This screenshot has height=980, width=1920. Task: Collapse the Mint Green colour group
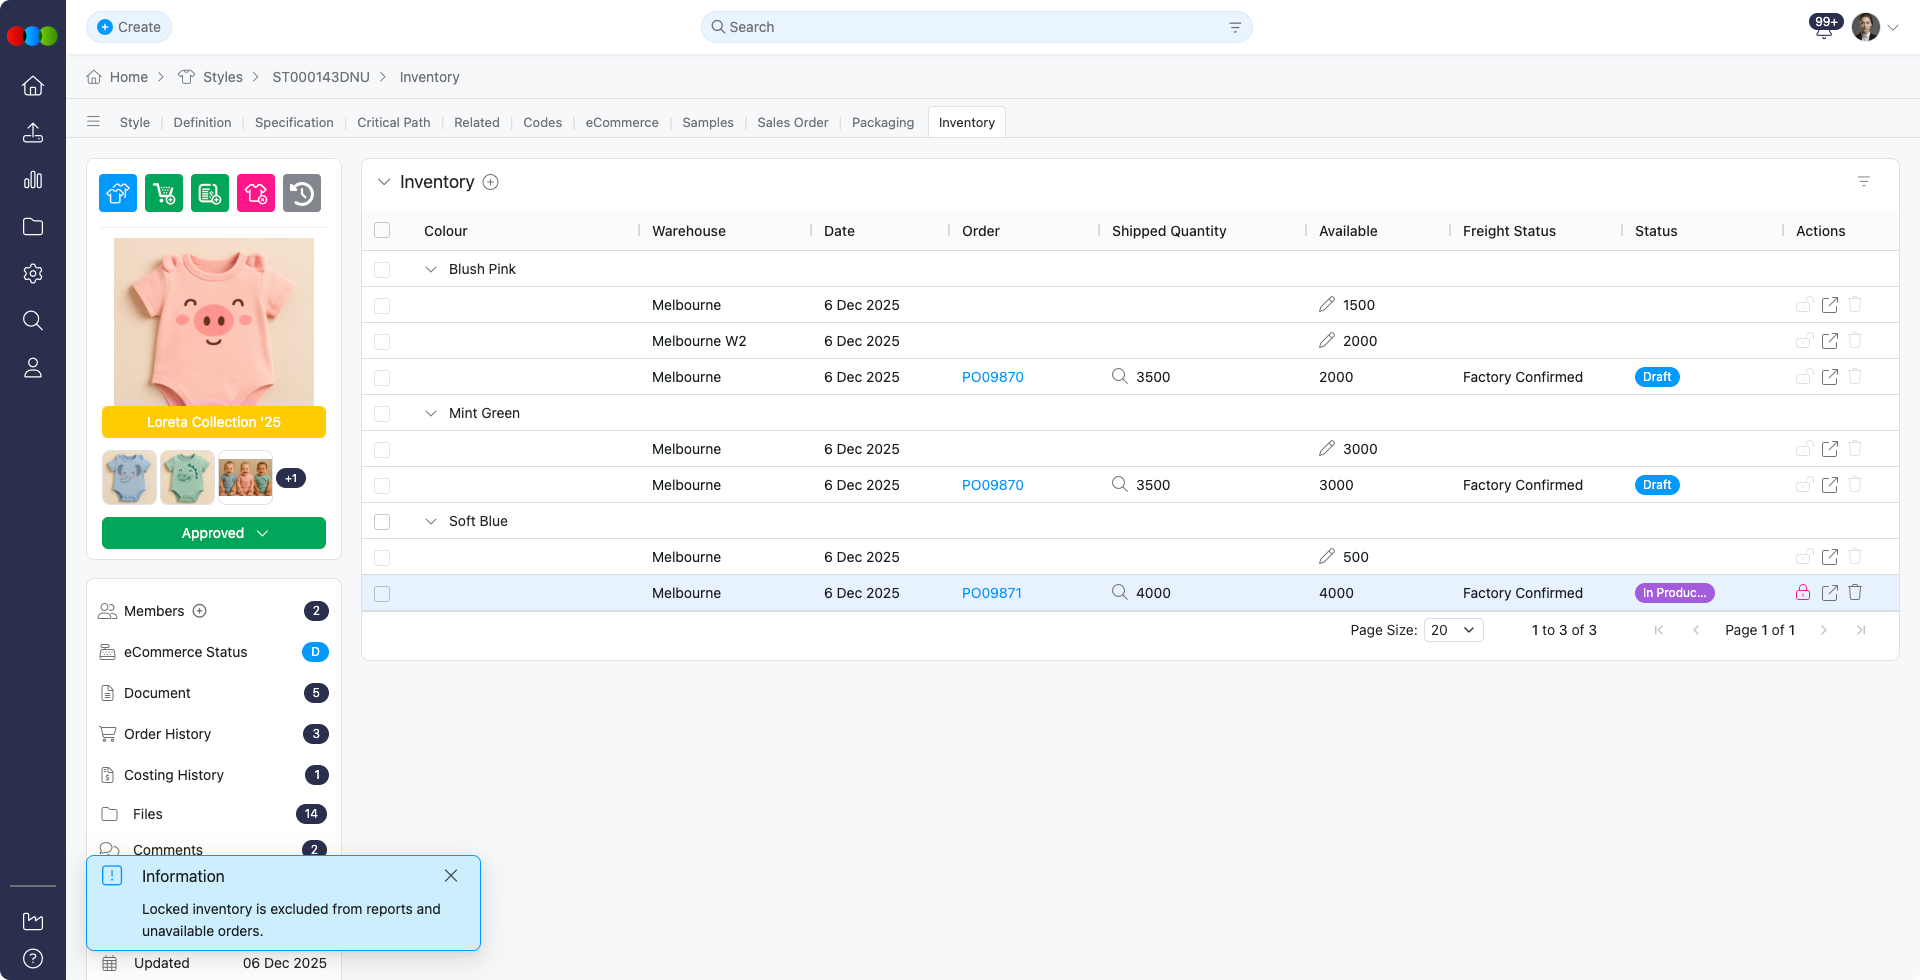431,413
